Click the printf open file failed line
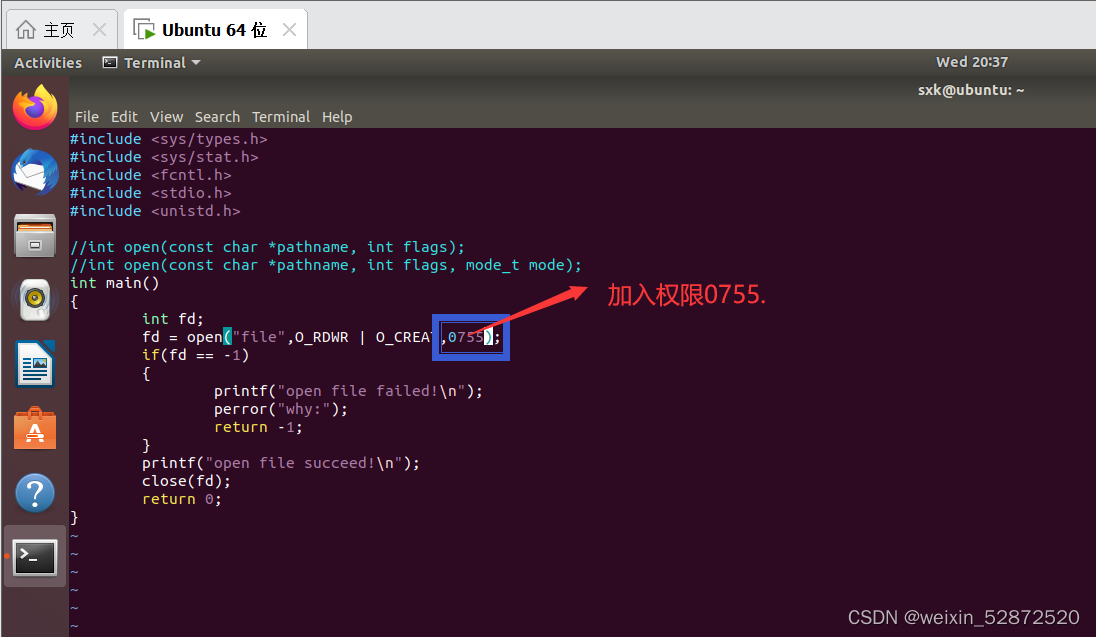Image resolution: width=1096 pixels, height=637 pixels. point(348,391)
